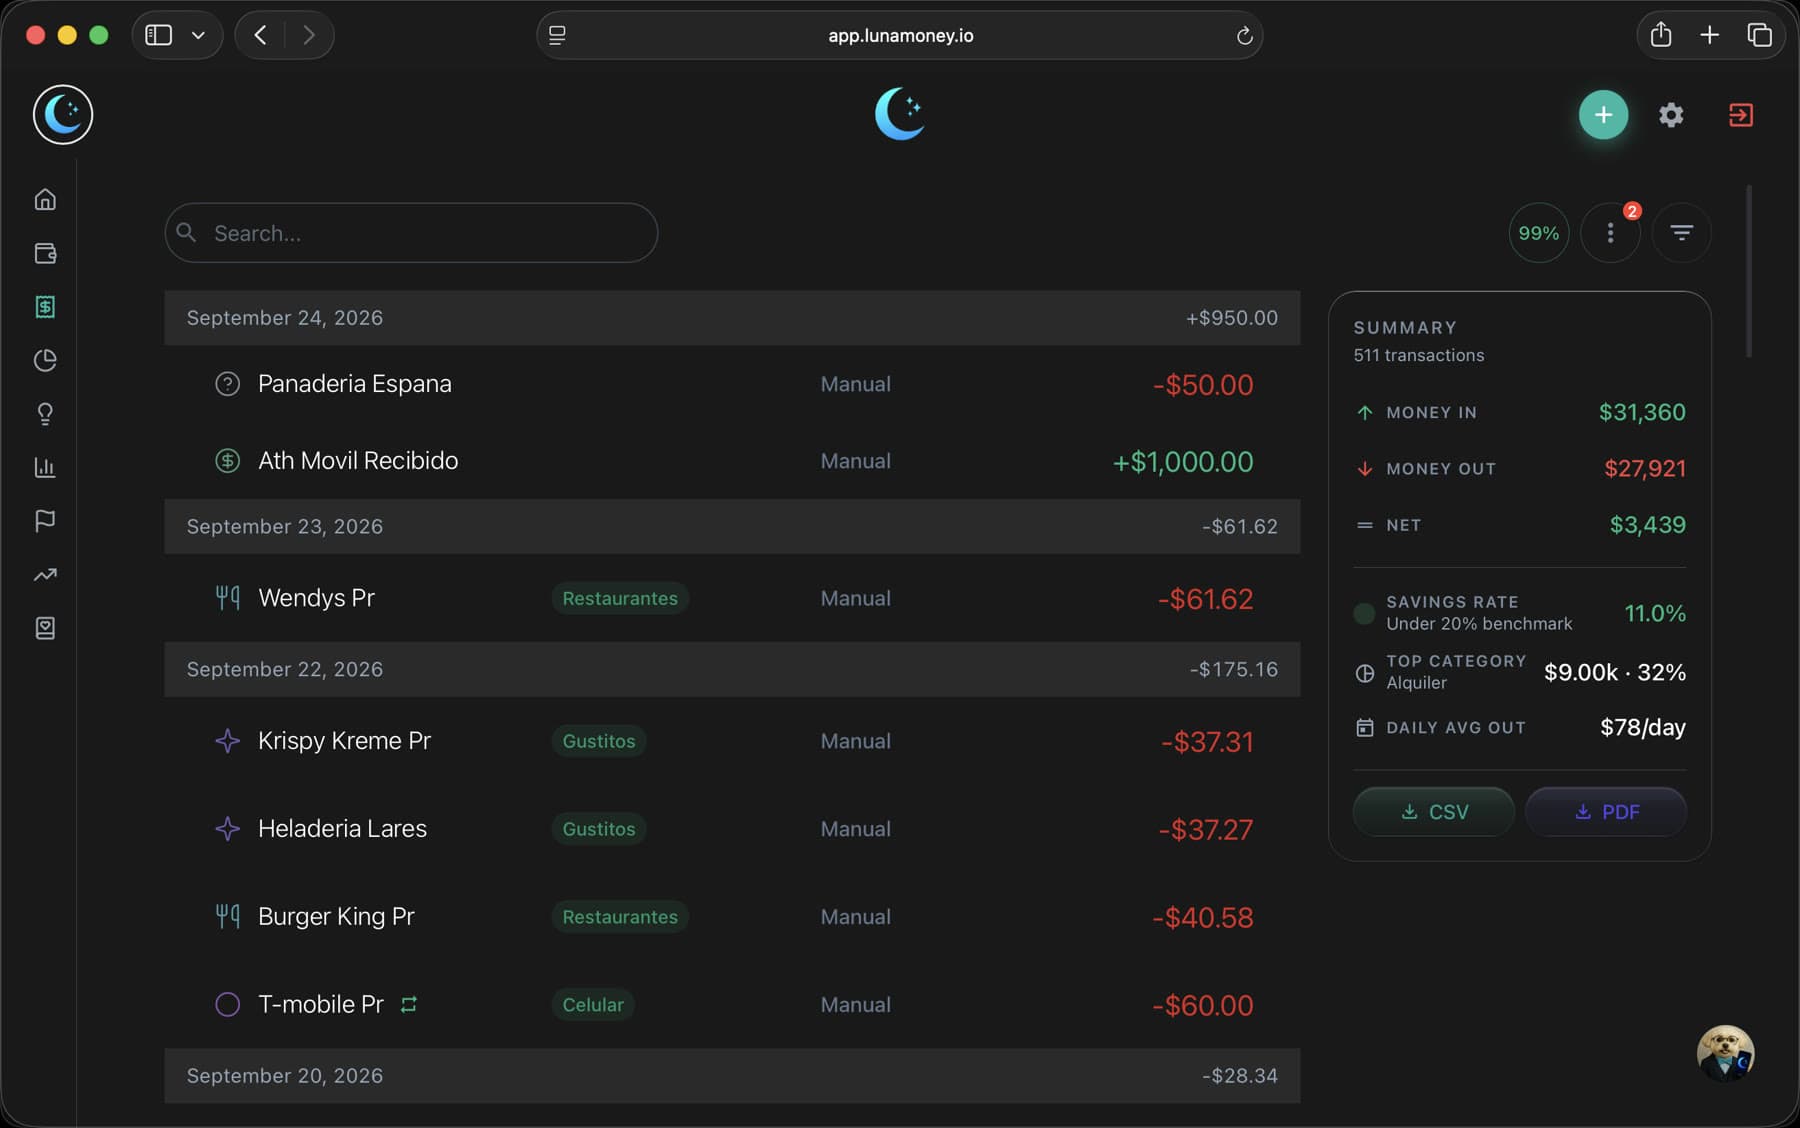Image resolution: width=1800 pixels, height=1128 pixels.
Task: Click the Luna moon logo in sidebar
Action: click(x=63, y=114)
